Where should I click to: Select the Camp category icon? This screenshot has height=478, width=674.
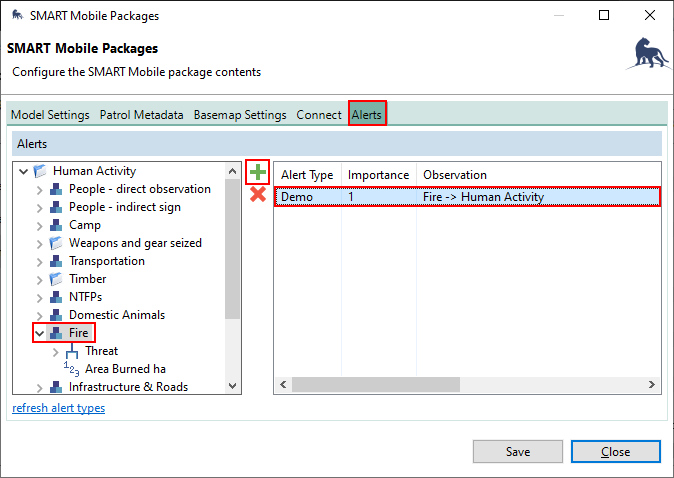[x=56, y=225]
